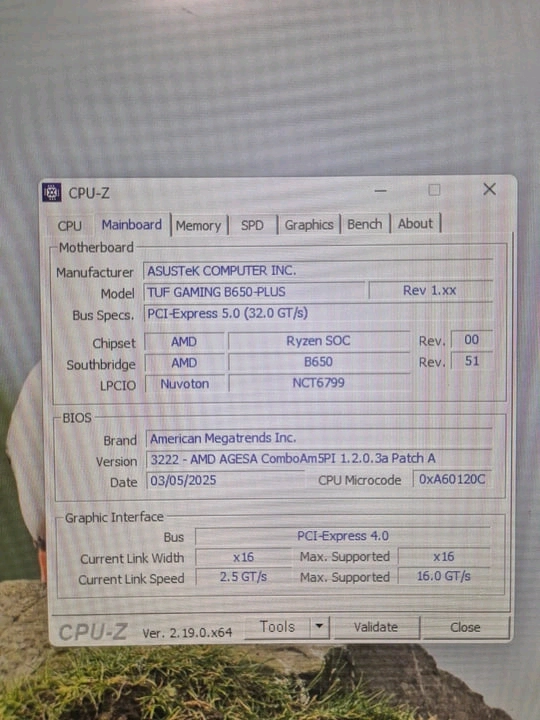This screenshot has width=540, height=720.
Task: Open the Graphics tab
Action: point(309,225)
